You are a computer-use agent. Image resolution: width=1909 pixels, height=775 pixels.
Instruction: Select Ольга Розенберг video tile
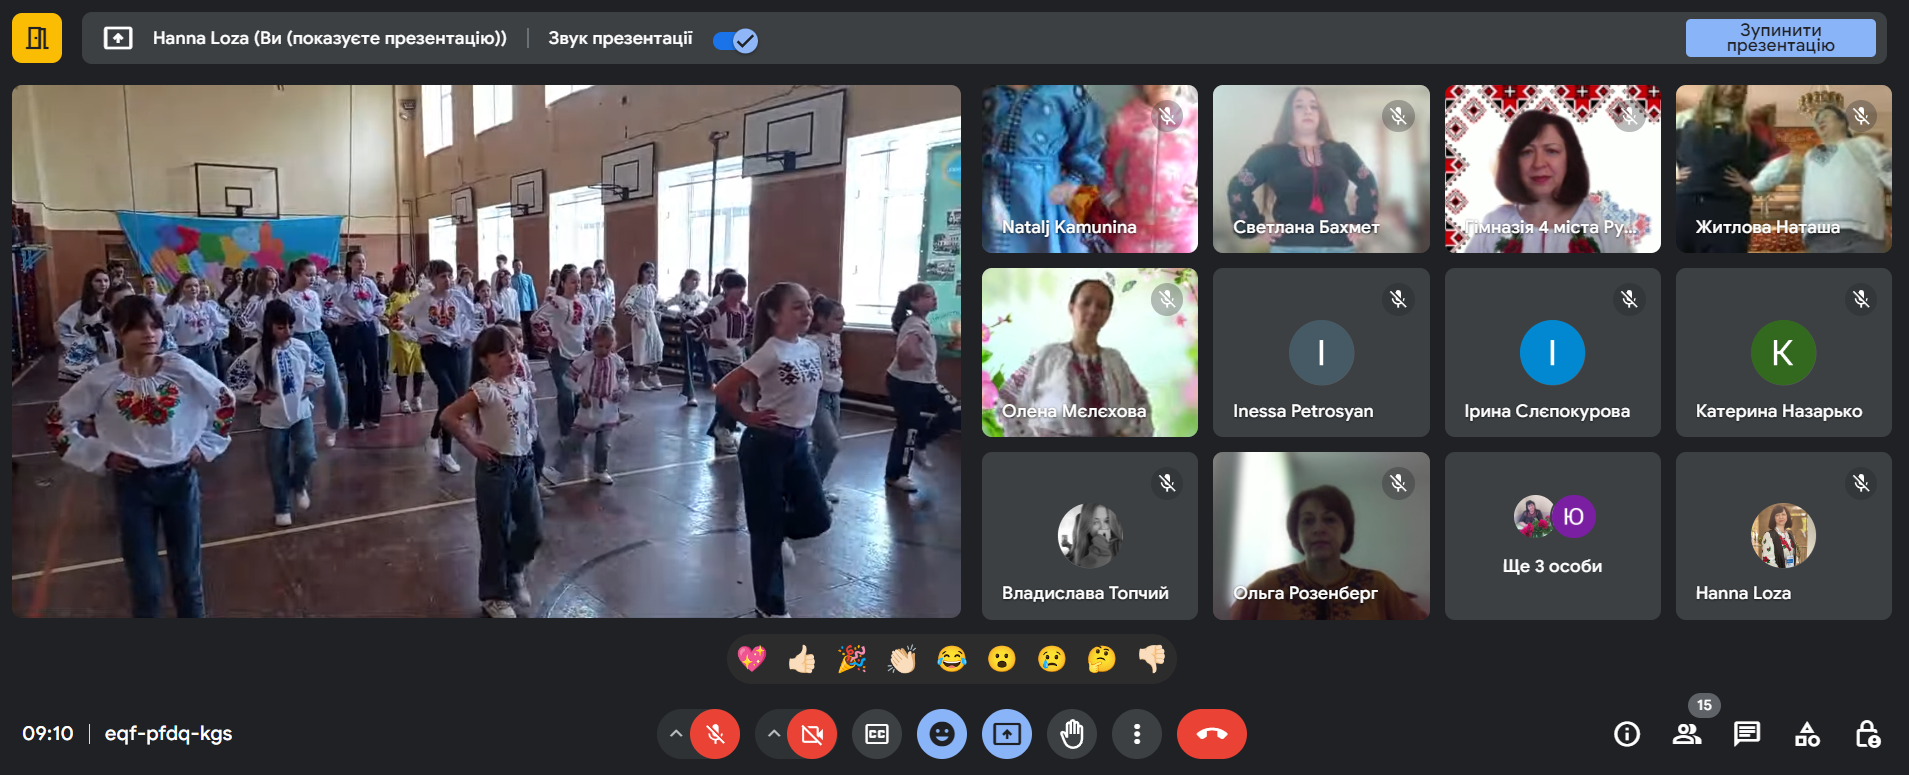click(1321, 536)
